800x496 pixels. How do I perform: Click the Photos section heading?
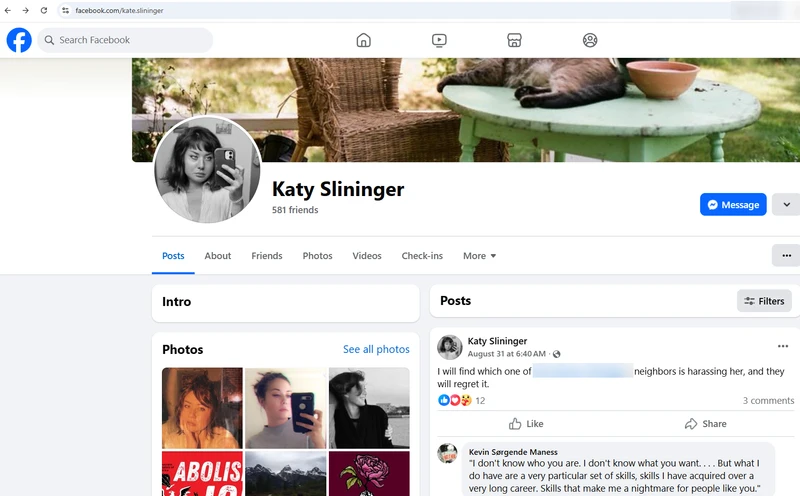(x=183, y=350)
